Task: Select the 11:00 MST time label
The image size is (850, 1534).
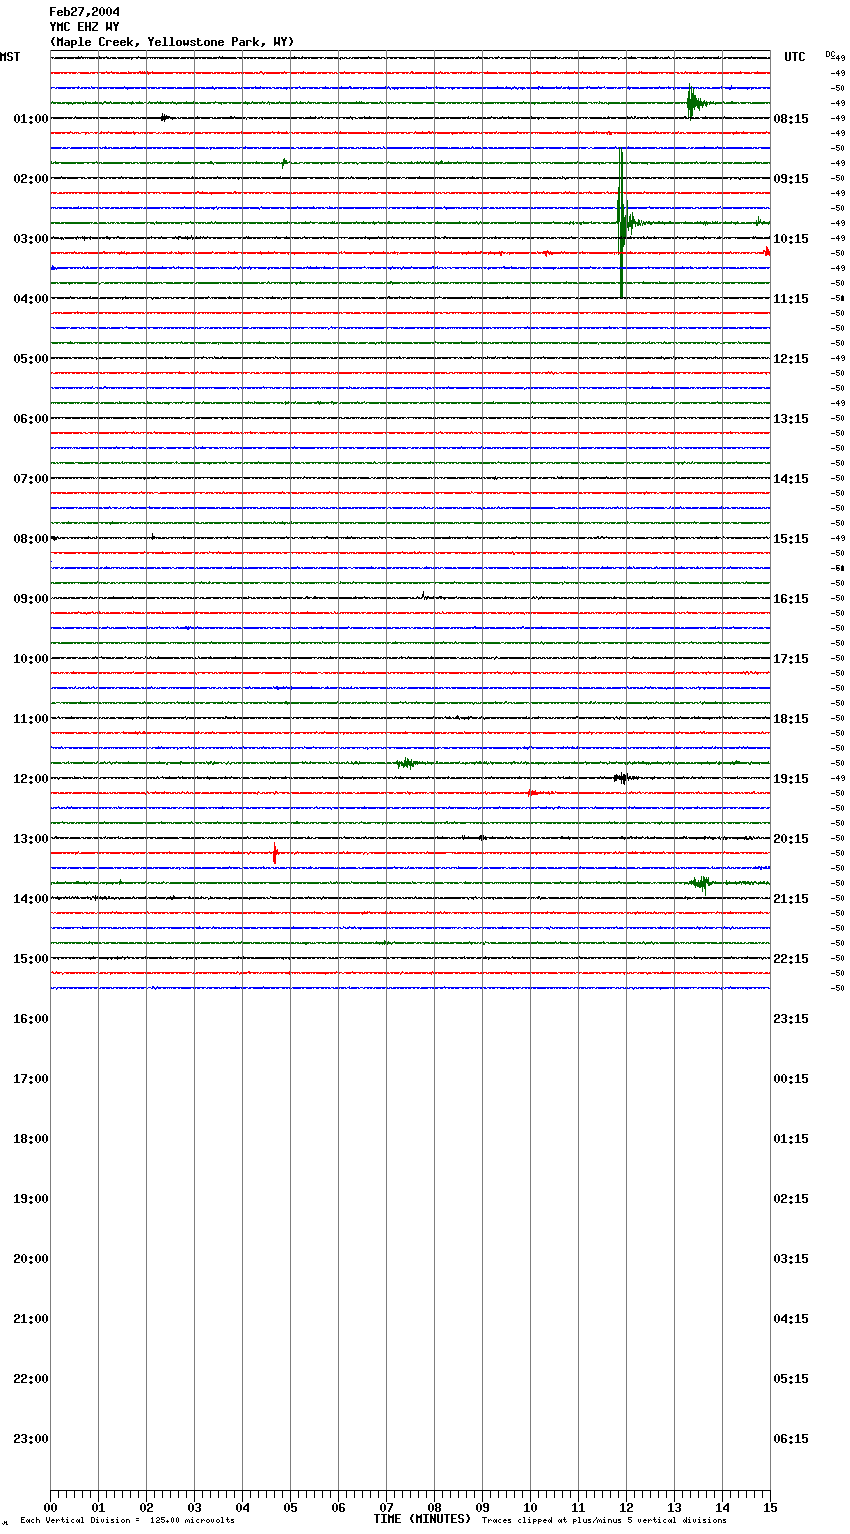Action: [x=31, y=719]
